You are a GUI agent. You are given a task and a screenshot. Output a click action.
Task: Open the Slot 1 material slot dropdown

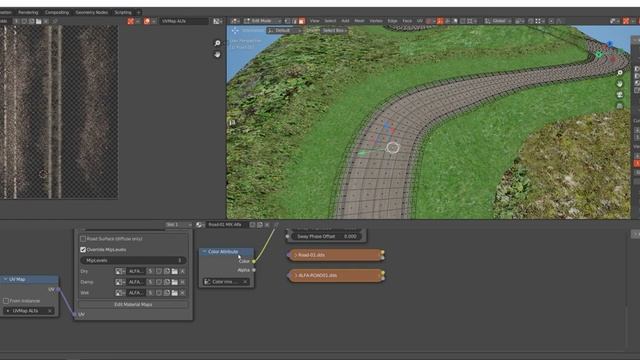(178, 225)
